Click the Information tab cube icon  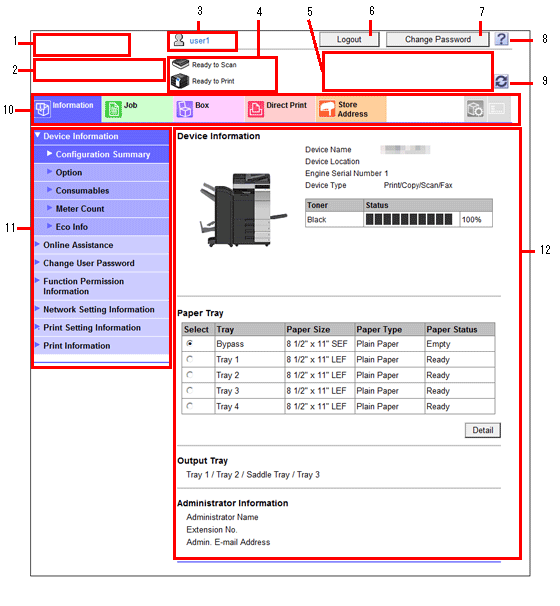tap(43, 109)
